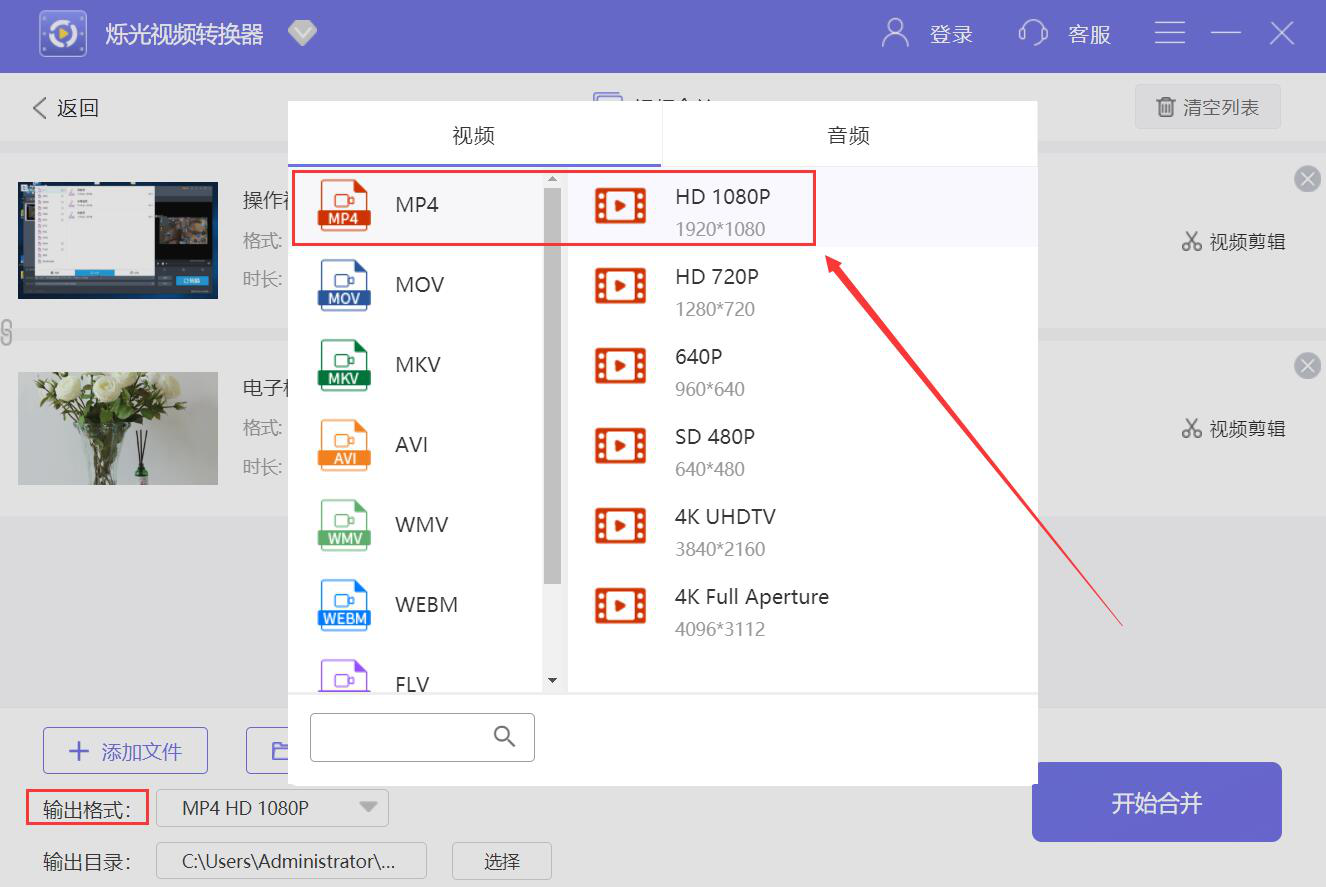The height and width of the screenshot is (887, 1326).
Task: Click the format list scroll-down arrow
Action: (552, 681)
